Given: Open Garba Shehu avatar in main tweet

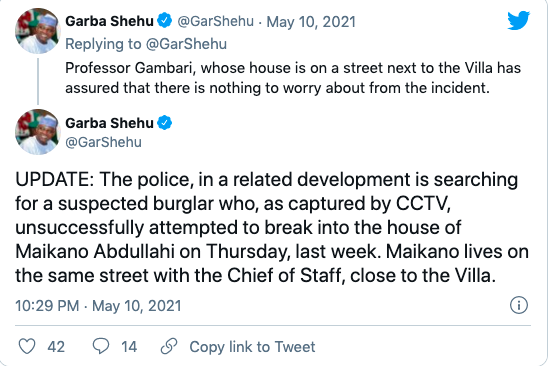Looking at the screenshot, I should [38, 132].
